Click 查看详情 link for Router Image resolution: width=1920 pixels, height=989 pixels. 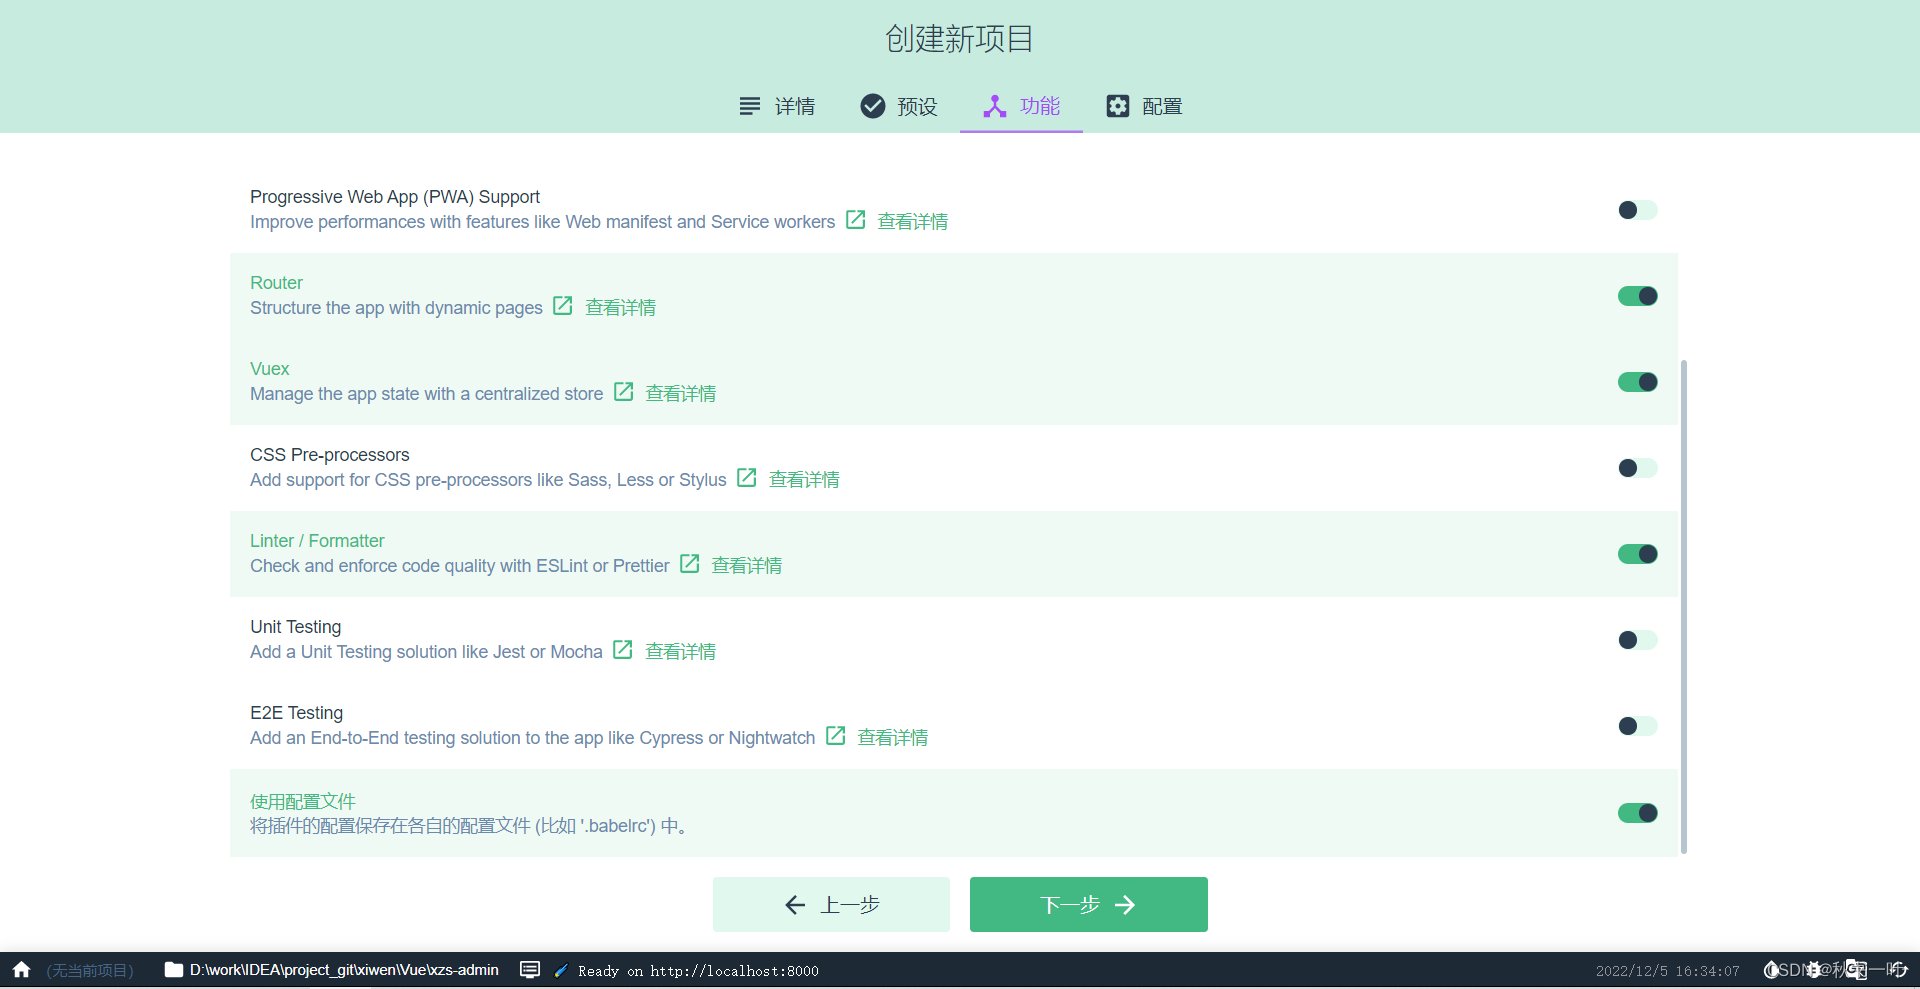(621, 308)
